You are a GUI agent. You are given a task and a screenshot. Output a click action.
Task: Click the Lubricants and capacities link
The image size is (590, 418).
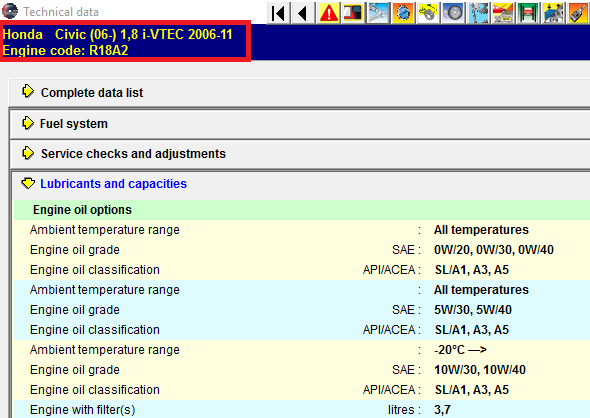coord(113,184)
